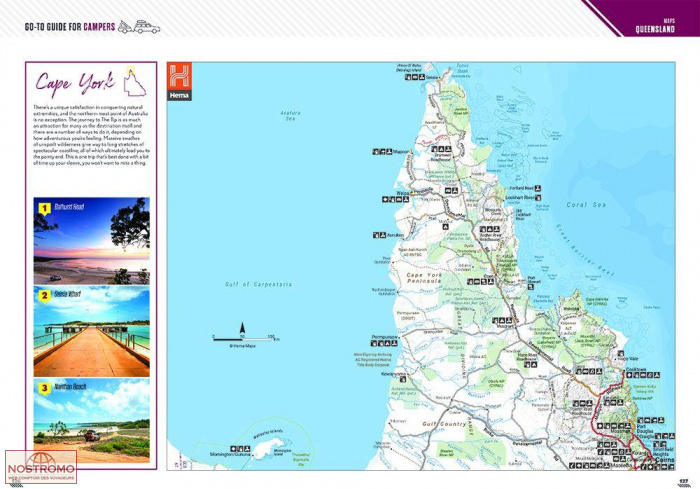
Task: Click the Queensland outline icon beside Cape York
Action: tap(134, 81)
